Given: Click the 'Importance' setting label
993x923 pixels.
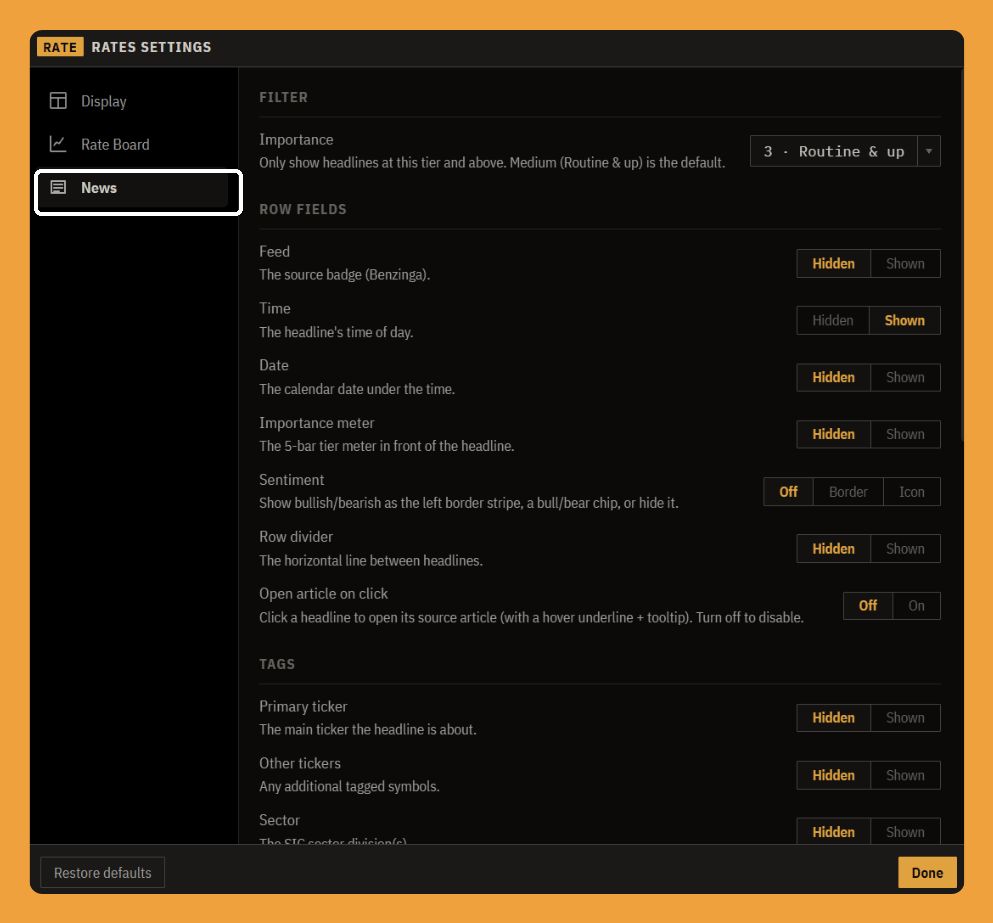Looking at the screenshot, I should tap(296, 139).
